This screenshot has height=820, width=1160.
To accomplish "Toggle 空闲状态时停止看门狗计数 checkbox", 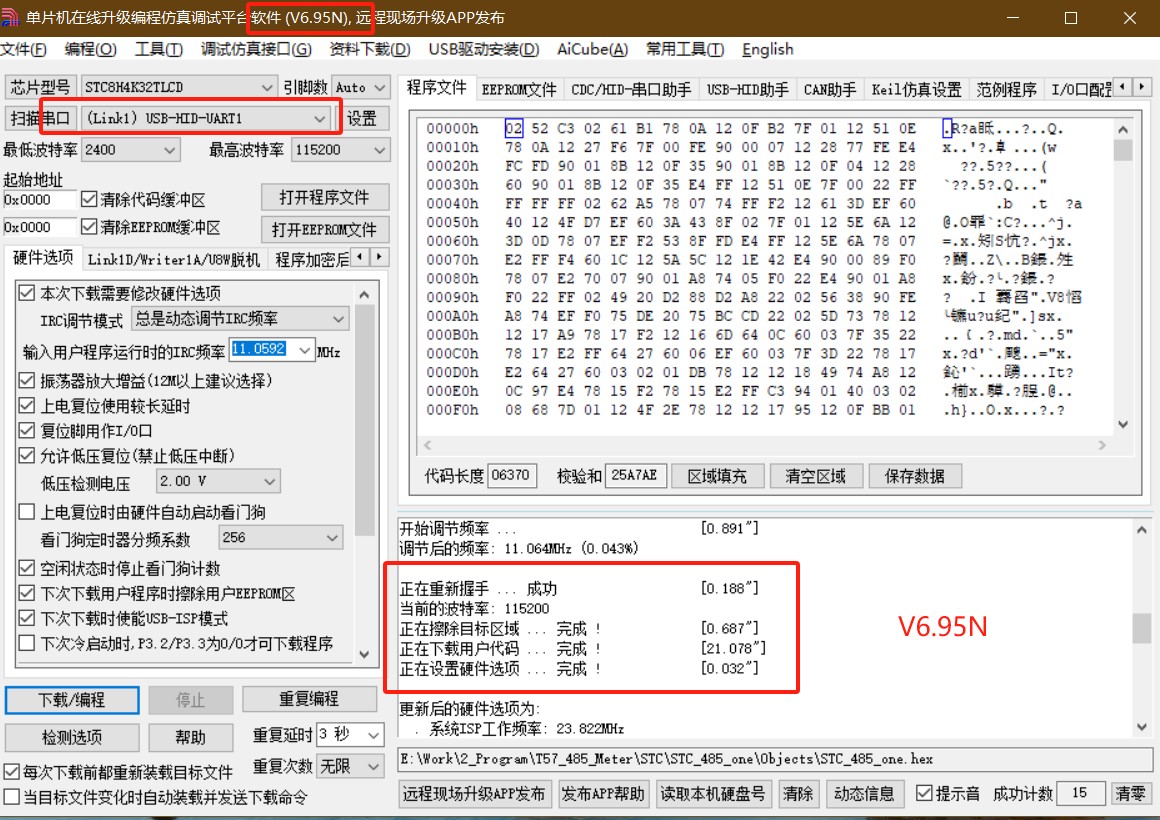I will (27, 568).
